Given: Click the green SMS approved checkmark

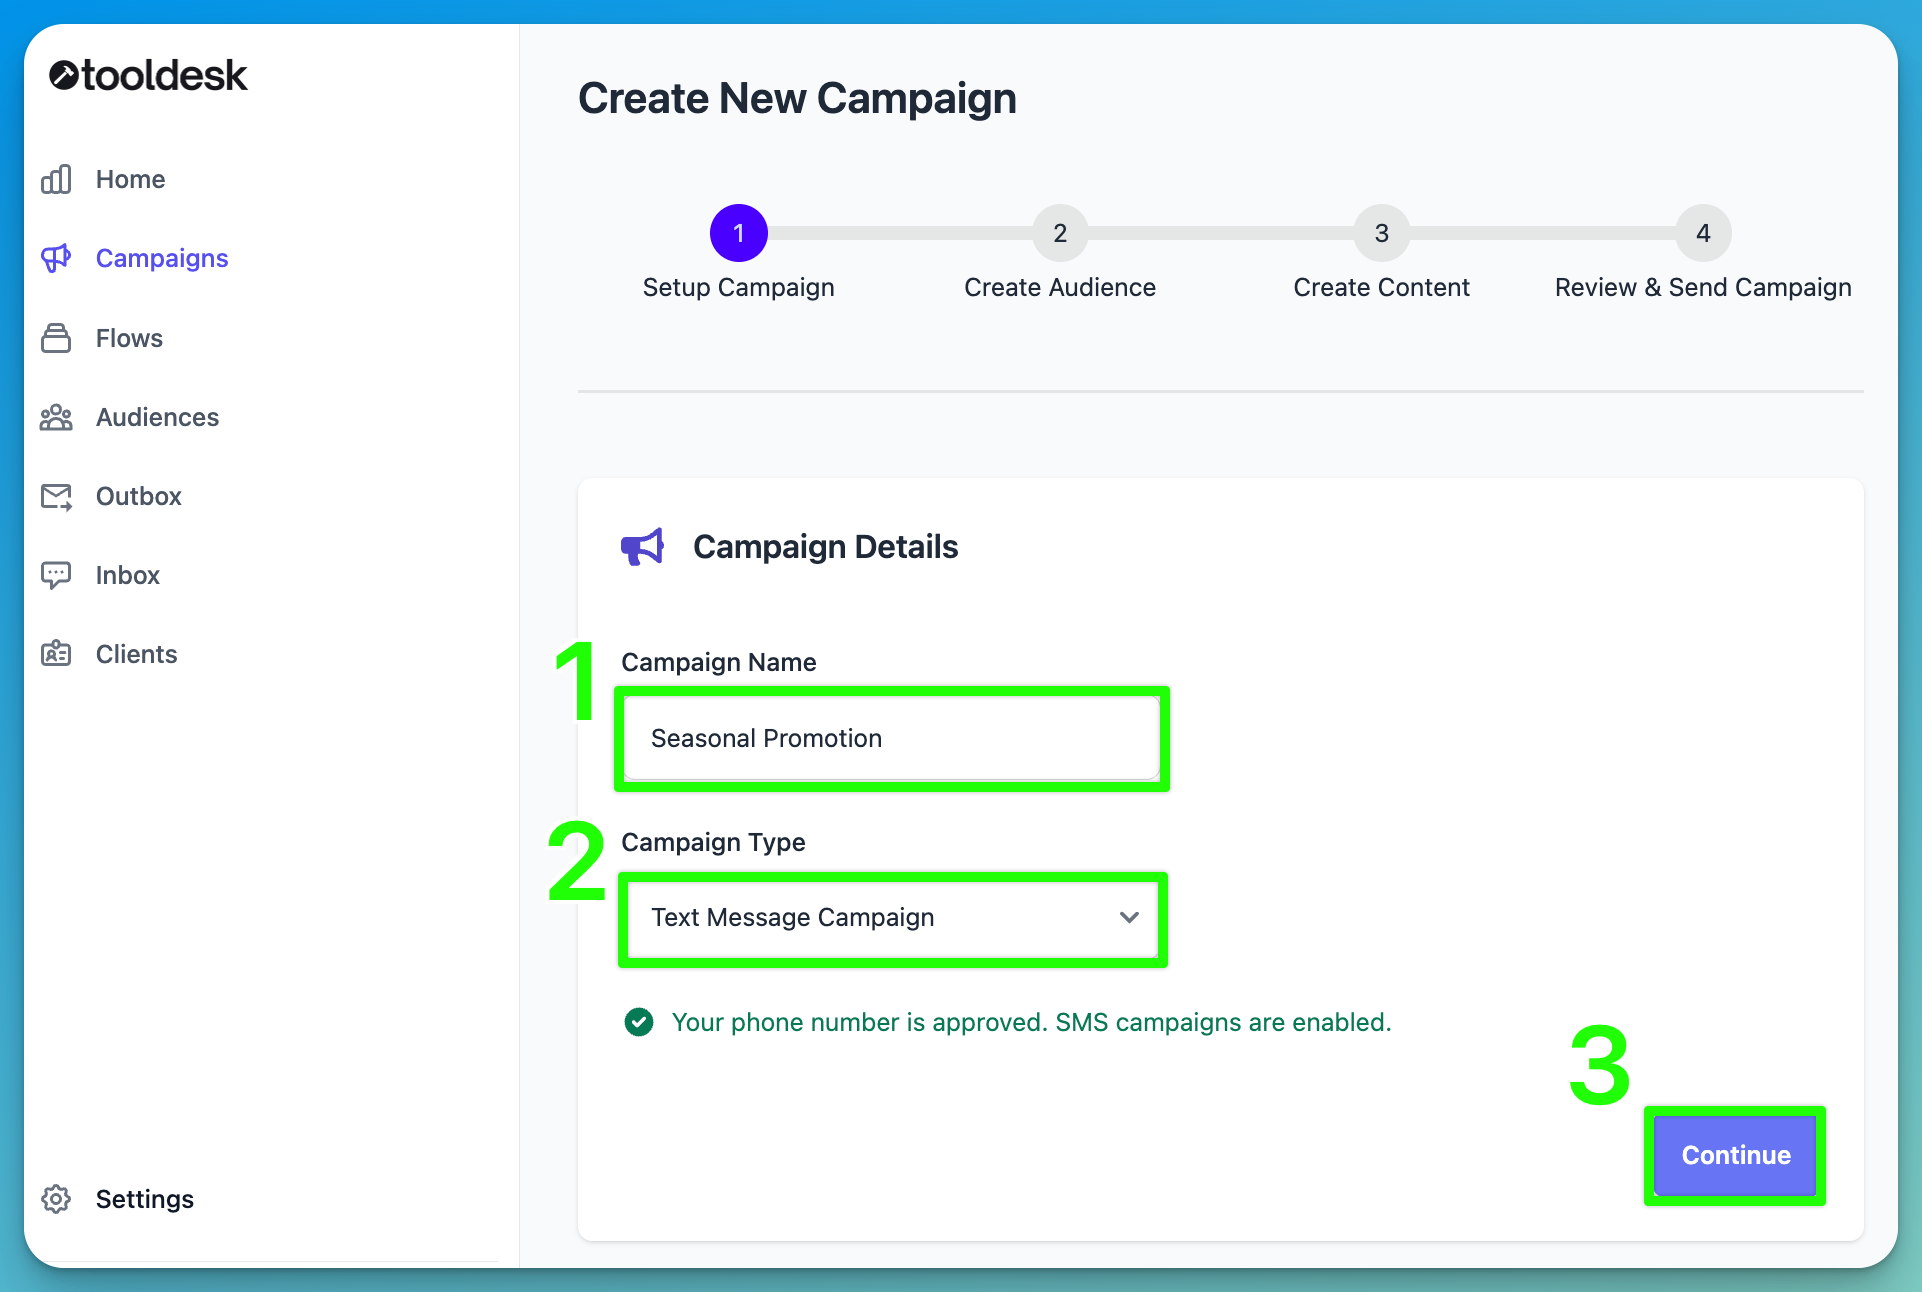Looking at the screenshot, I should [639, 1022].
